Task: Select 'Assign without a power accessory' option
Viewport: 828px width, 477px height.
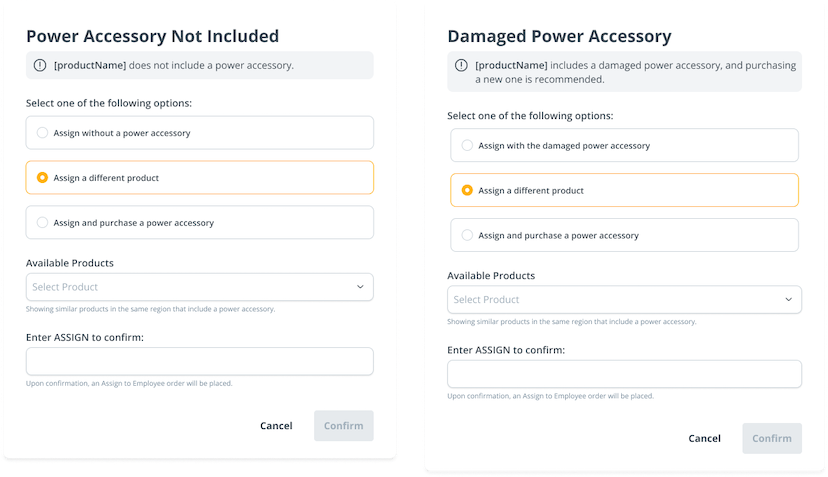Action: (x=42, y=132)
